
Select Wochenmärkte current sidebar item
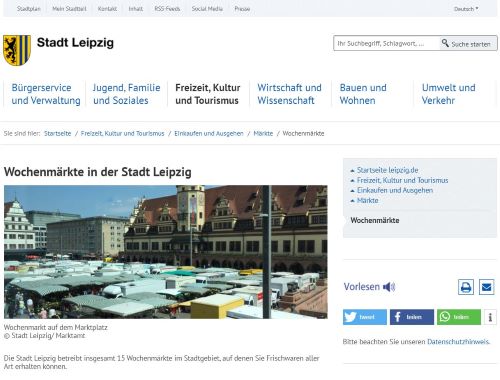point(375,220)
